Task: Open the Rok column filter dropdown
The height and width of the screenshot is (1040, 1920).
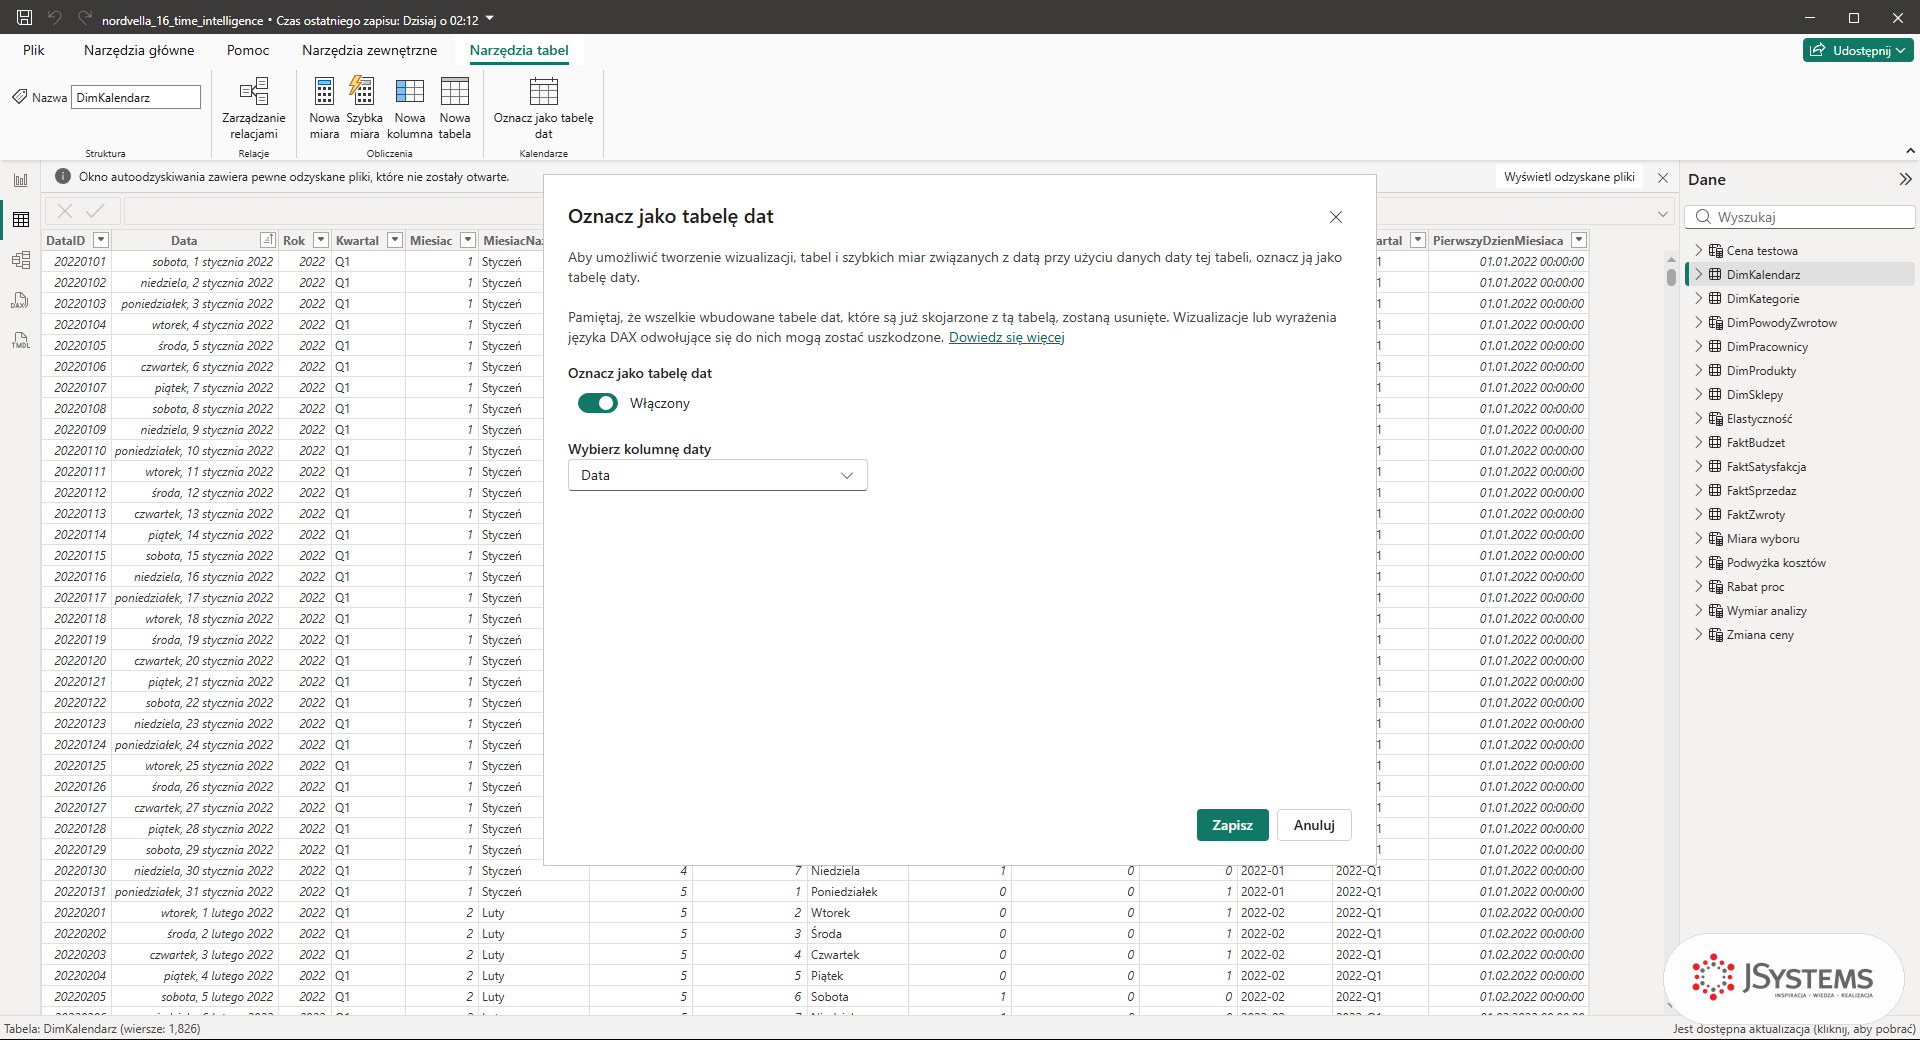Action: coord(321,240)
